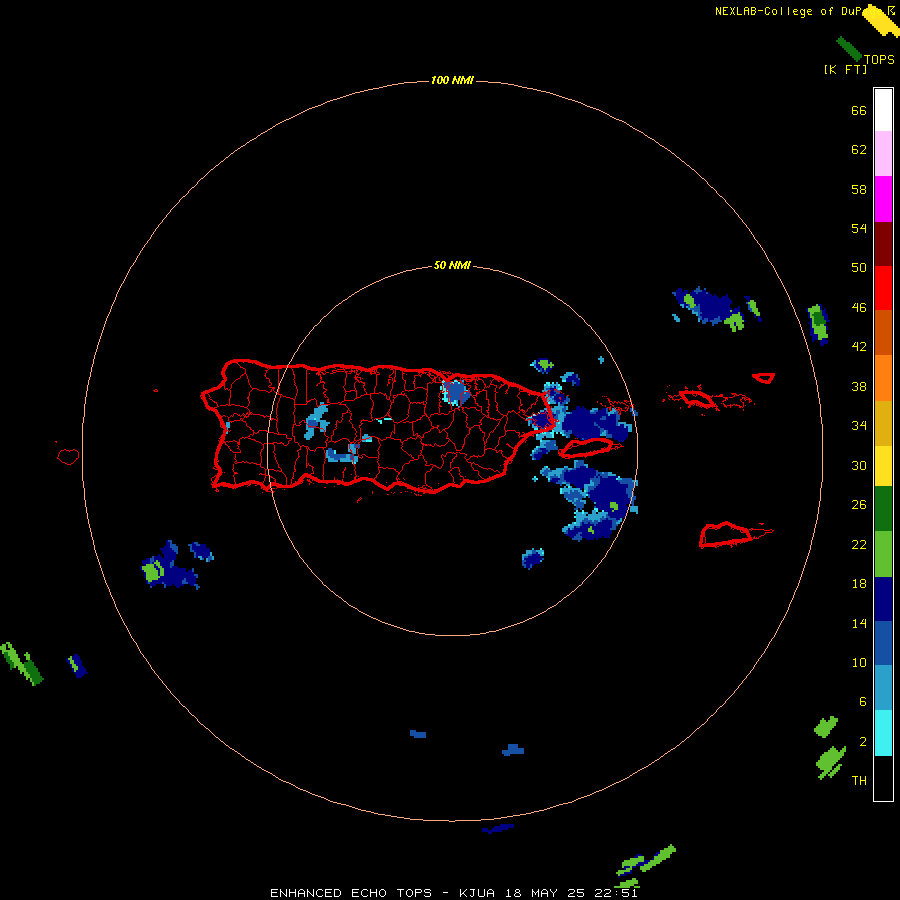Click the gold swatch between 38 and 34

coord(883,423)
